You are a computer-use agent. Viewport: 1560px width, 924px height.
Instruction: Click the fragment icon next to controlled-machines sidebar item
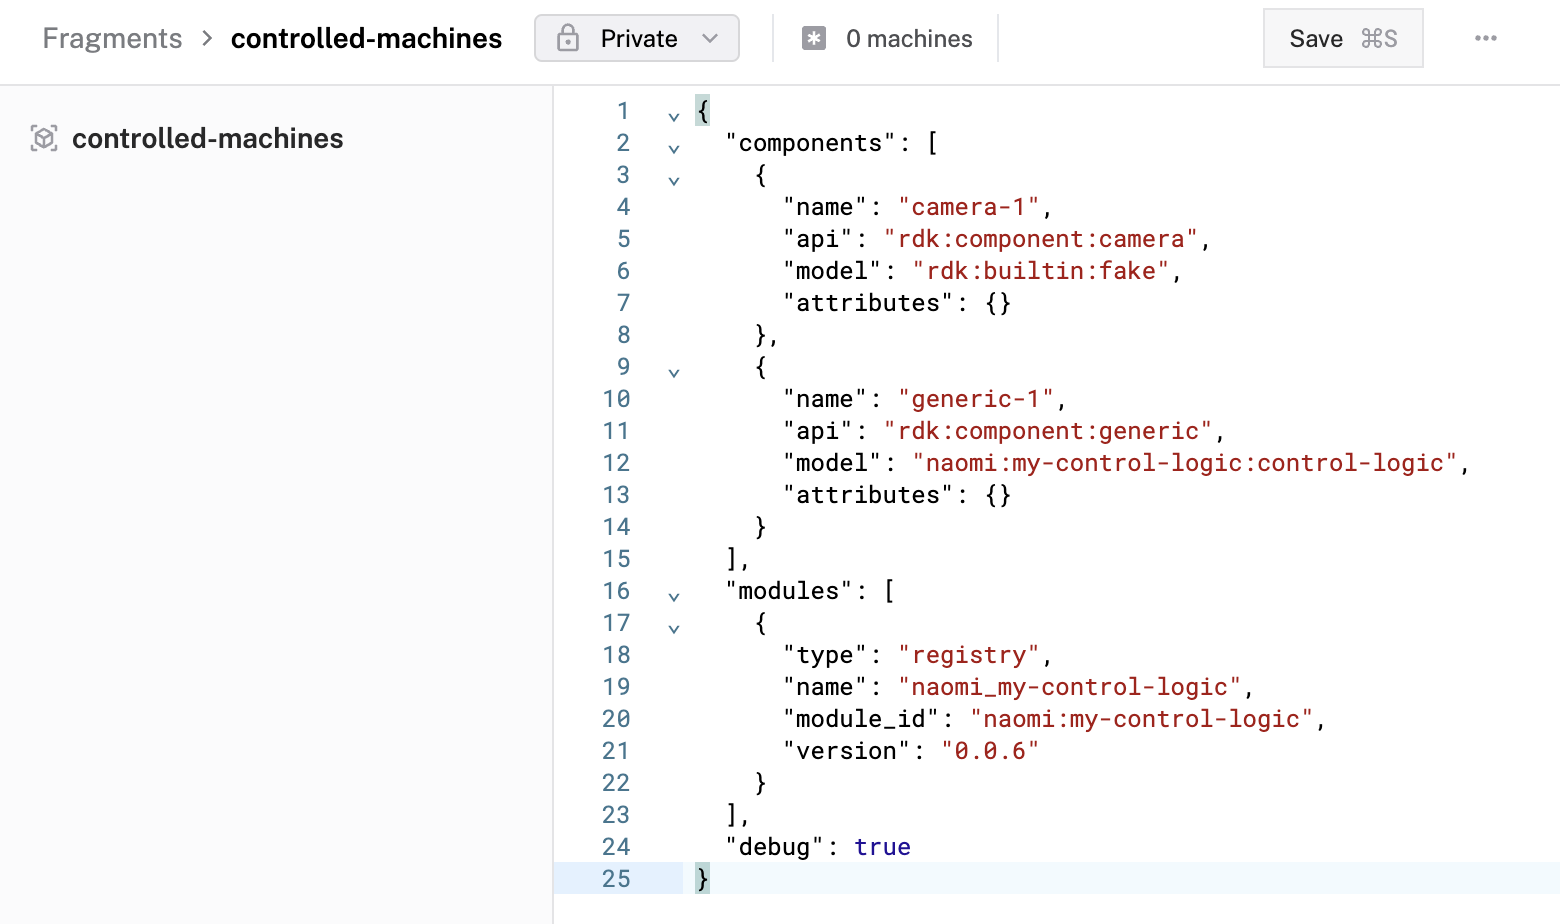[44, 138]
